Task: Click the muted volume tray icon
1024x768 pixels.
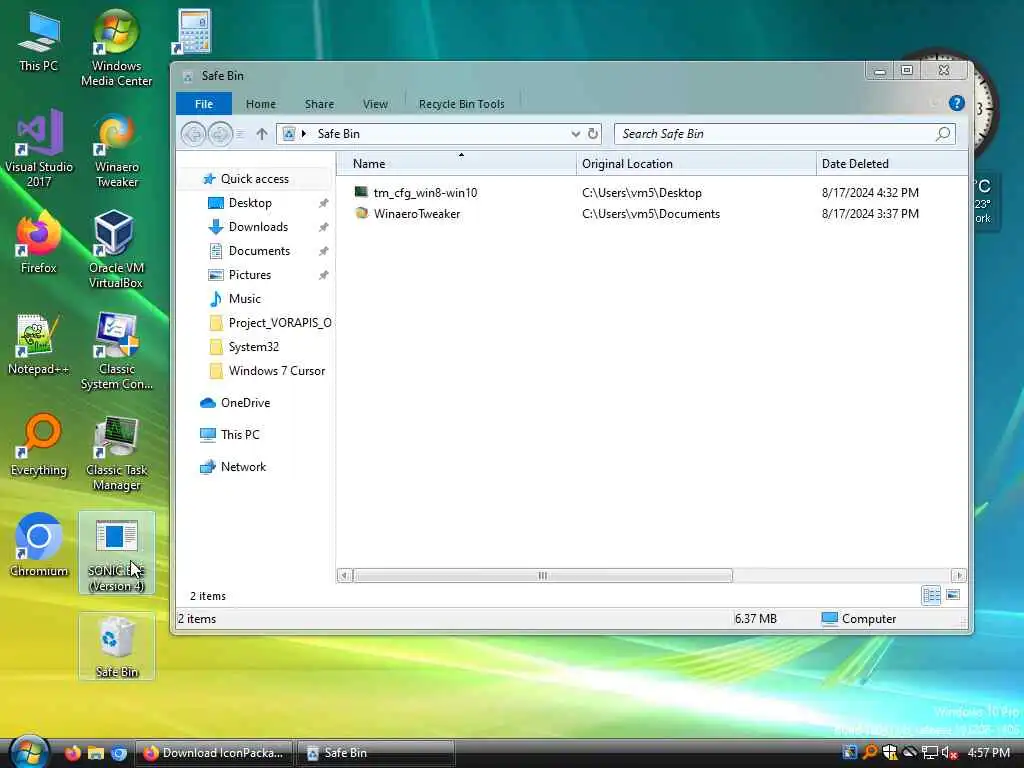Action: click(x=950, y=752)
